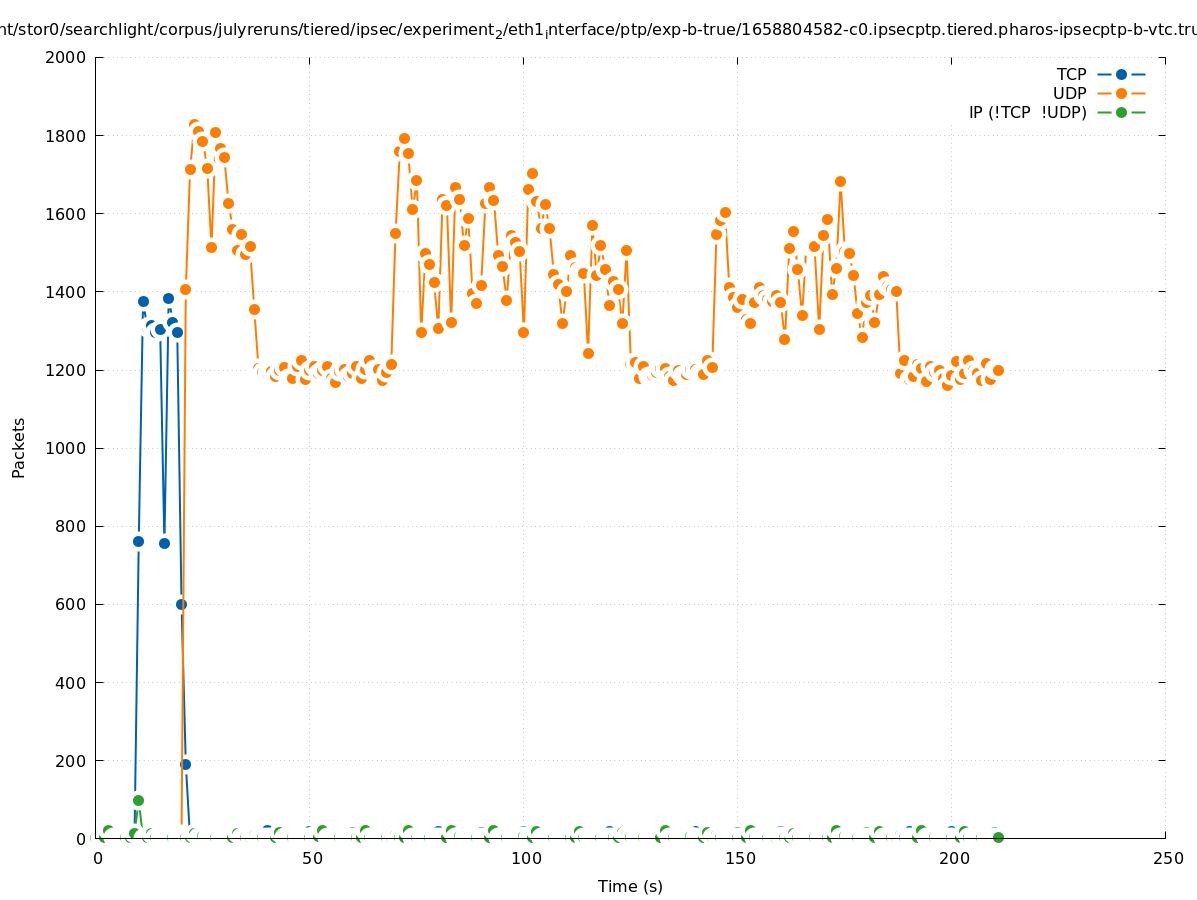Screen dimensions: 1197x900
Task: Click the 250 tick on the x-axis
Action: click(1167, 858)
